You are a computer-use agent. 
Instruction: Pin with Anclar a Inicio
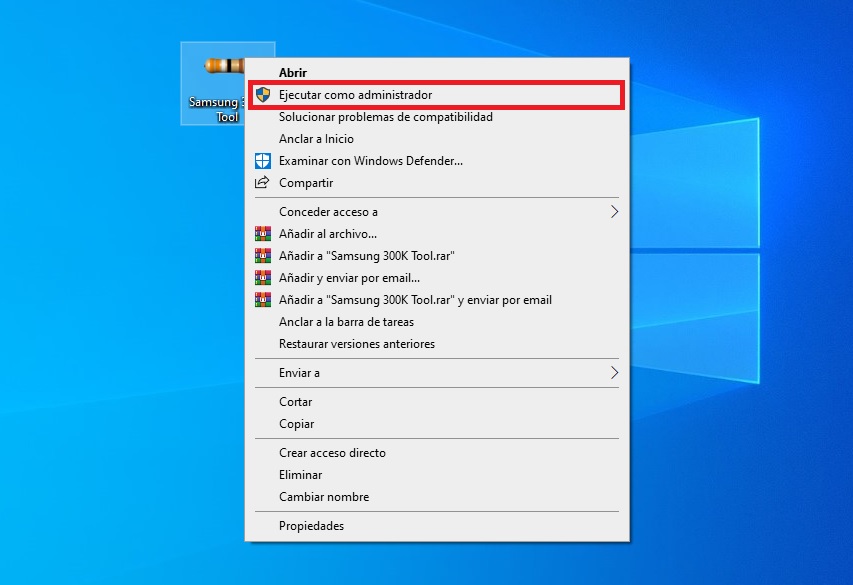click(x=437, y=139)
